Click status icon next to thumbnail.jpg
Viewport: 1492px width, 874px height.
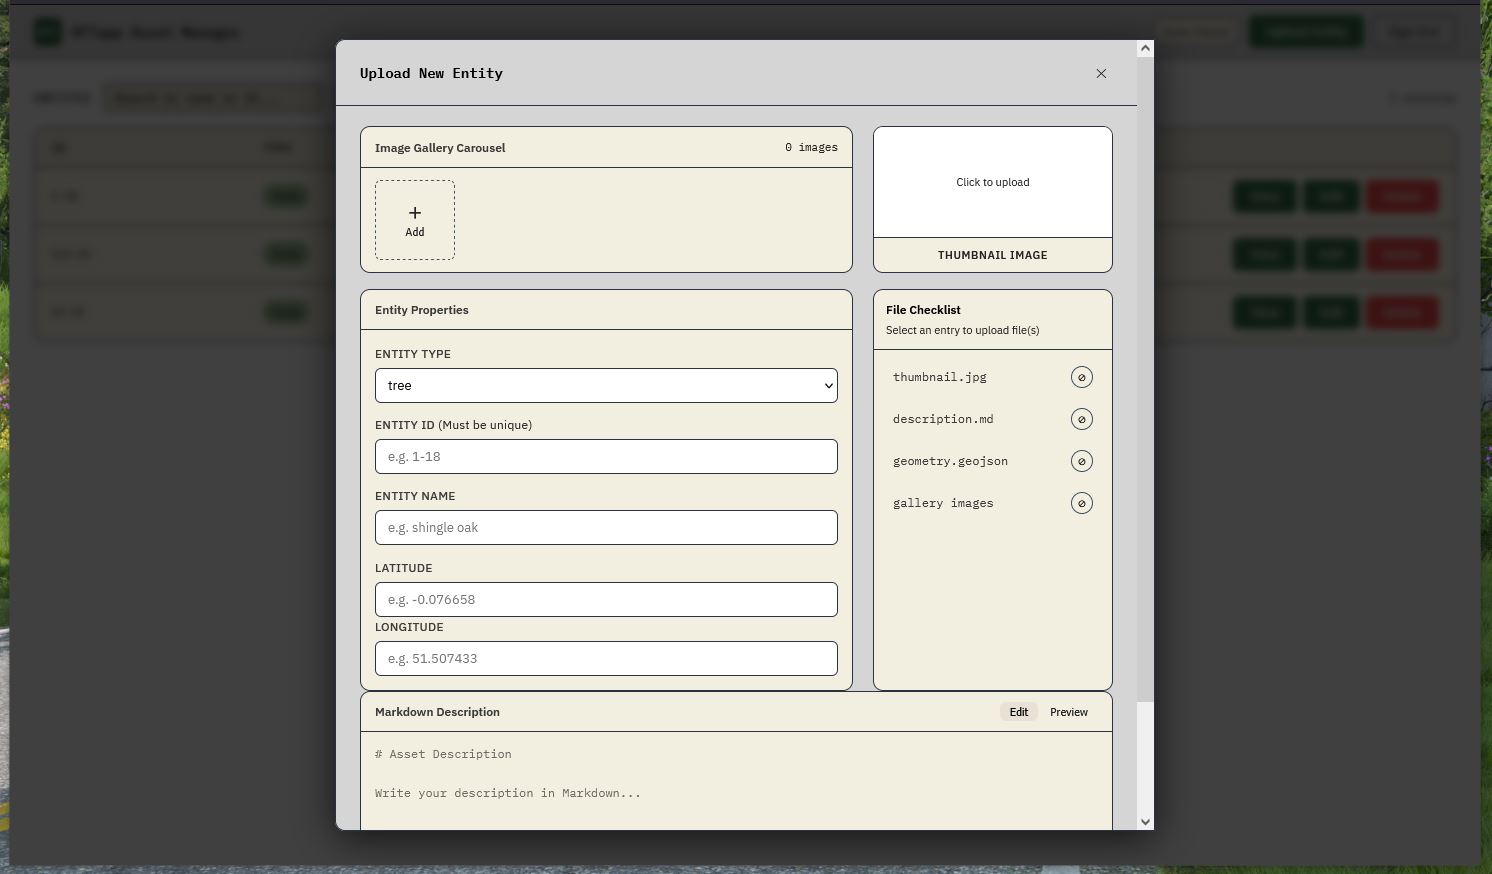(1081, 377)
